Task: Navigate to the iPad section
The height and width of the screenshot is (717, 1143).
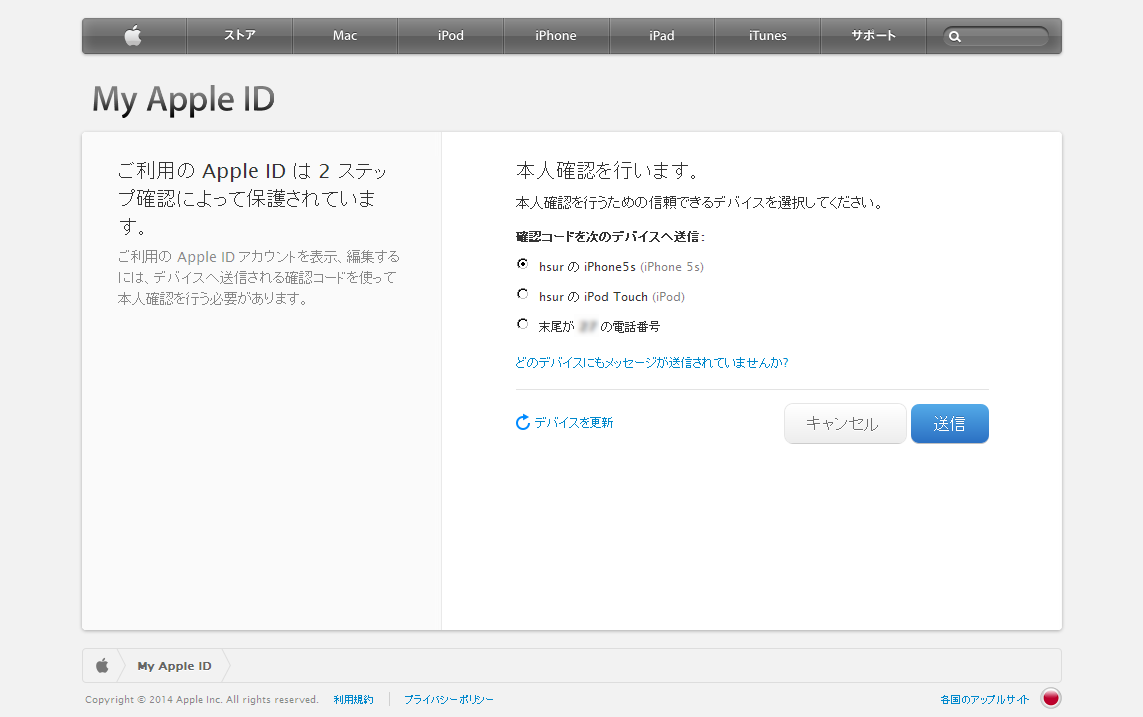Action: click(662, 36)
